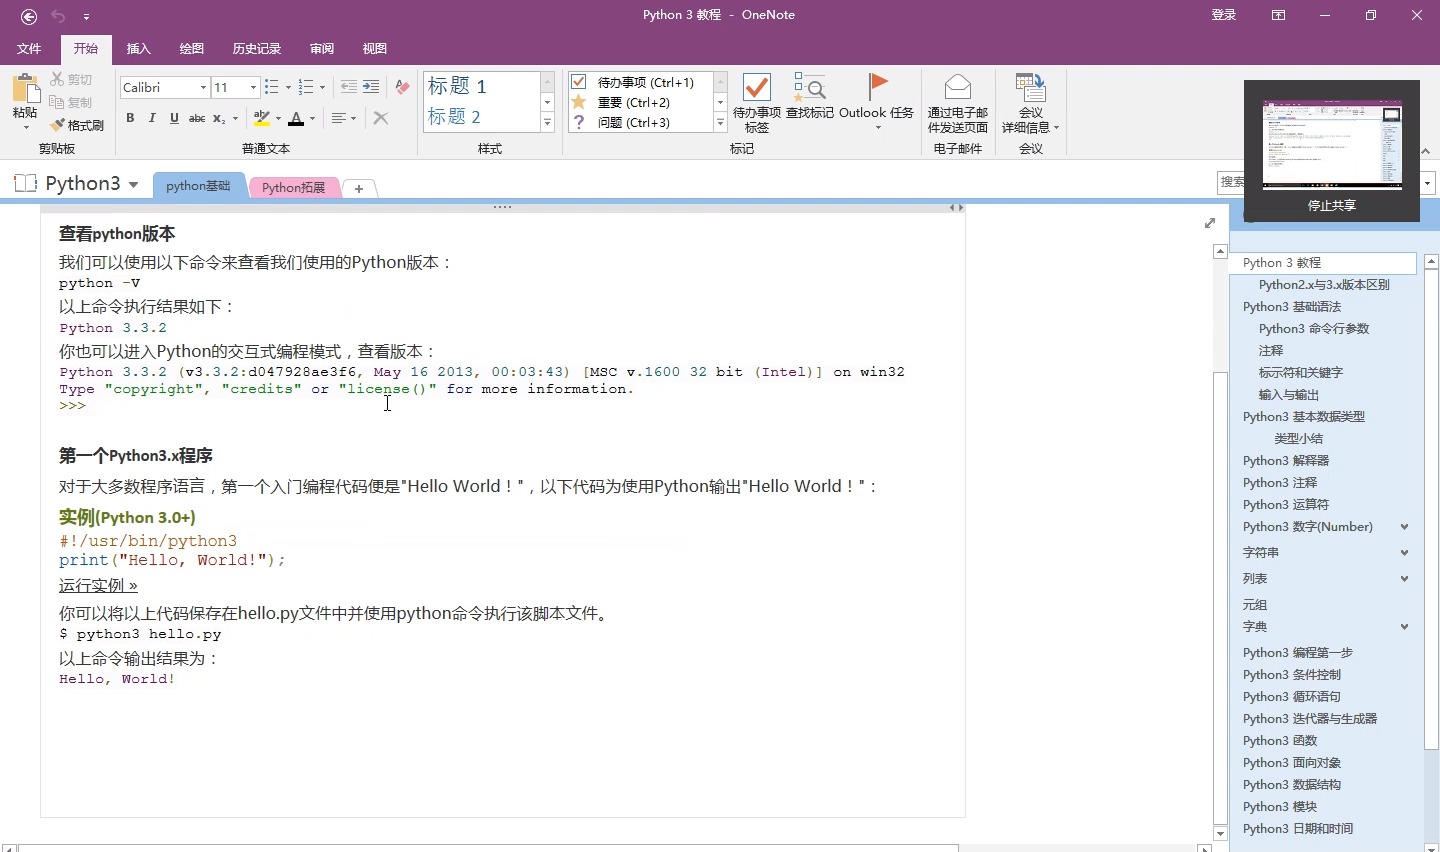This screenshot has height=852, width=1440.
Task: Open the Outlook 任务 flag menu
Action: click(877, 101)
